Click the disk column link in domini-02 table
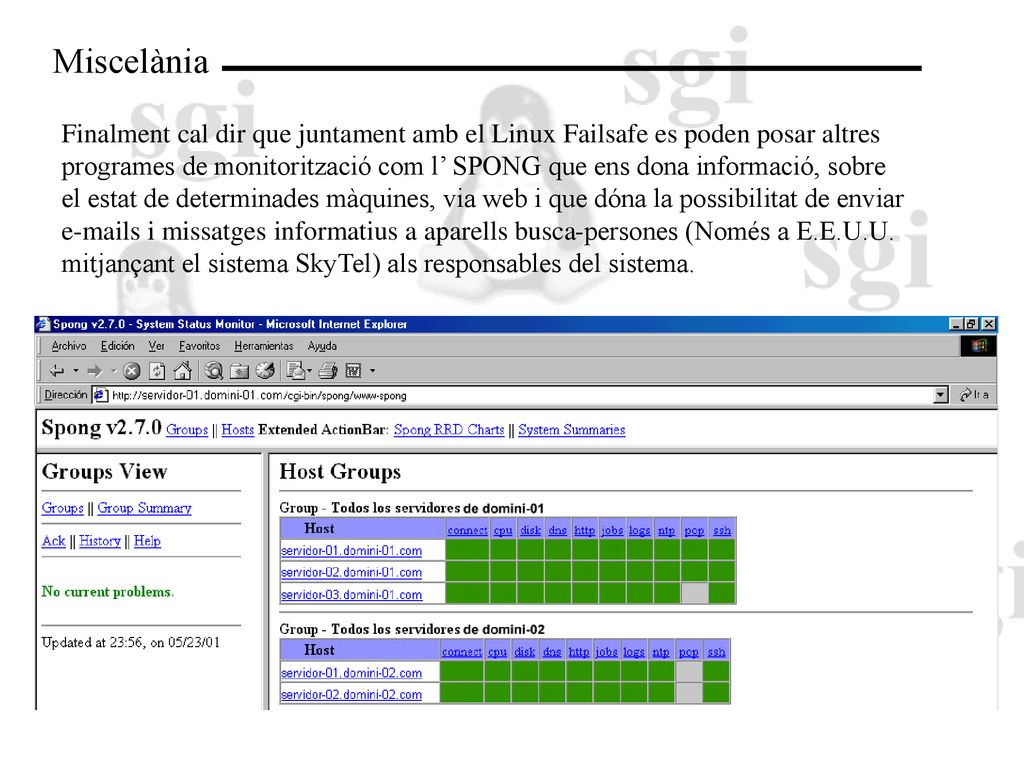 [524, 652]
